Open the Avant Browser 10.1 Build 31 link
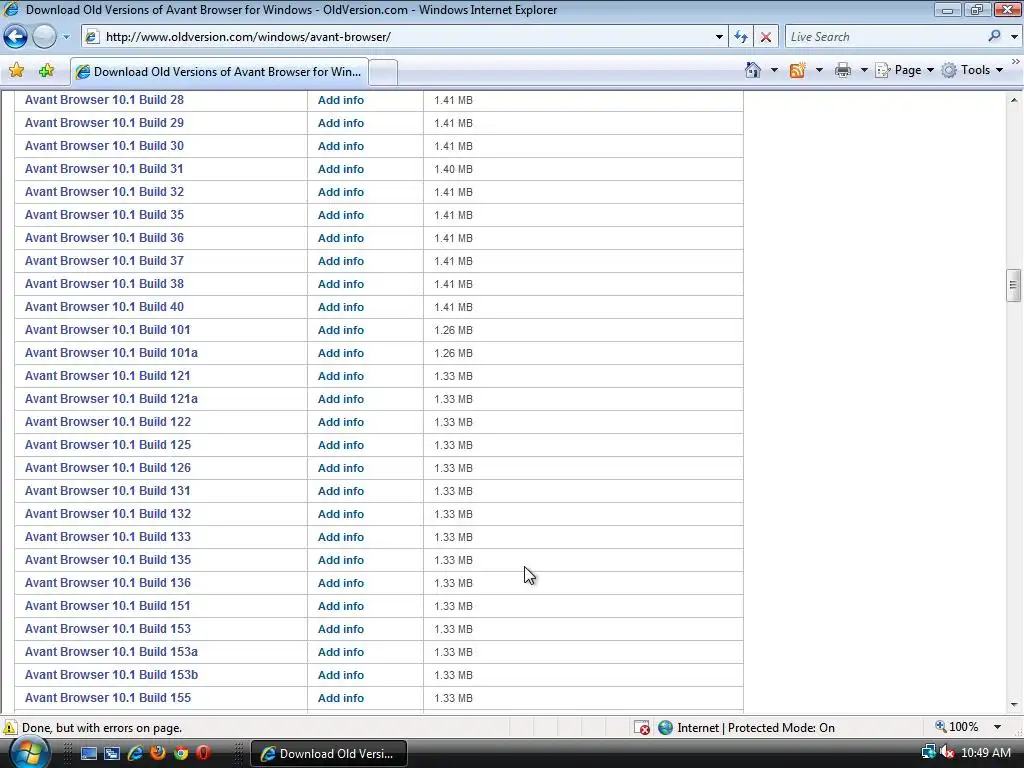 pyautogui.click(x=104, y=169)
